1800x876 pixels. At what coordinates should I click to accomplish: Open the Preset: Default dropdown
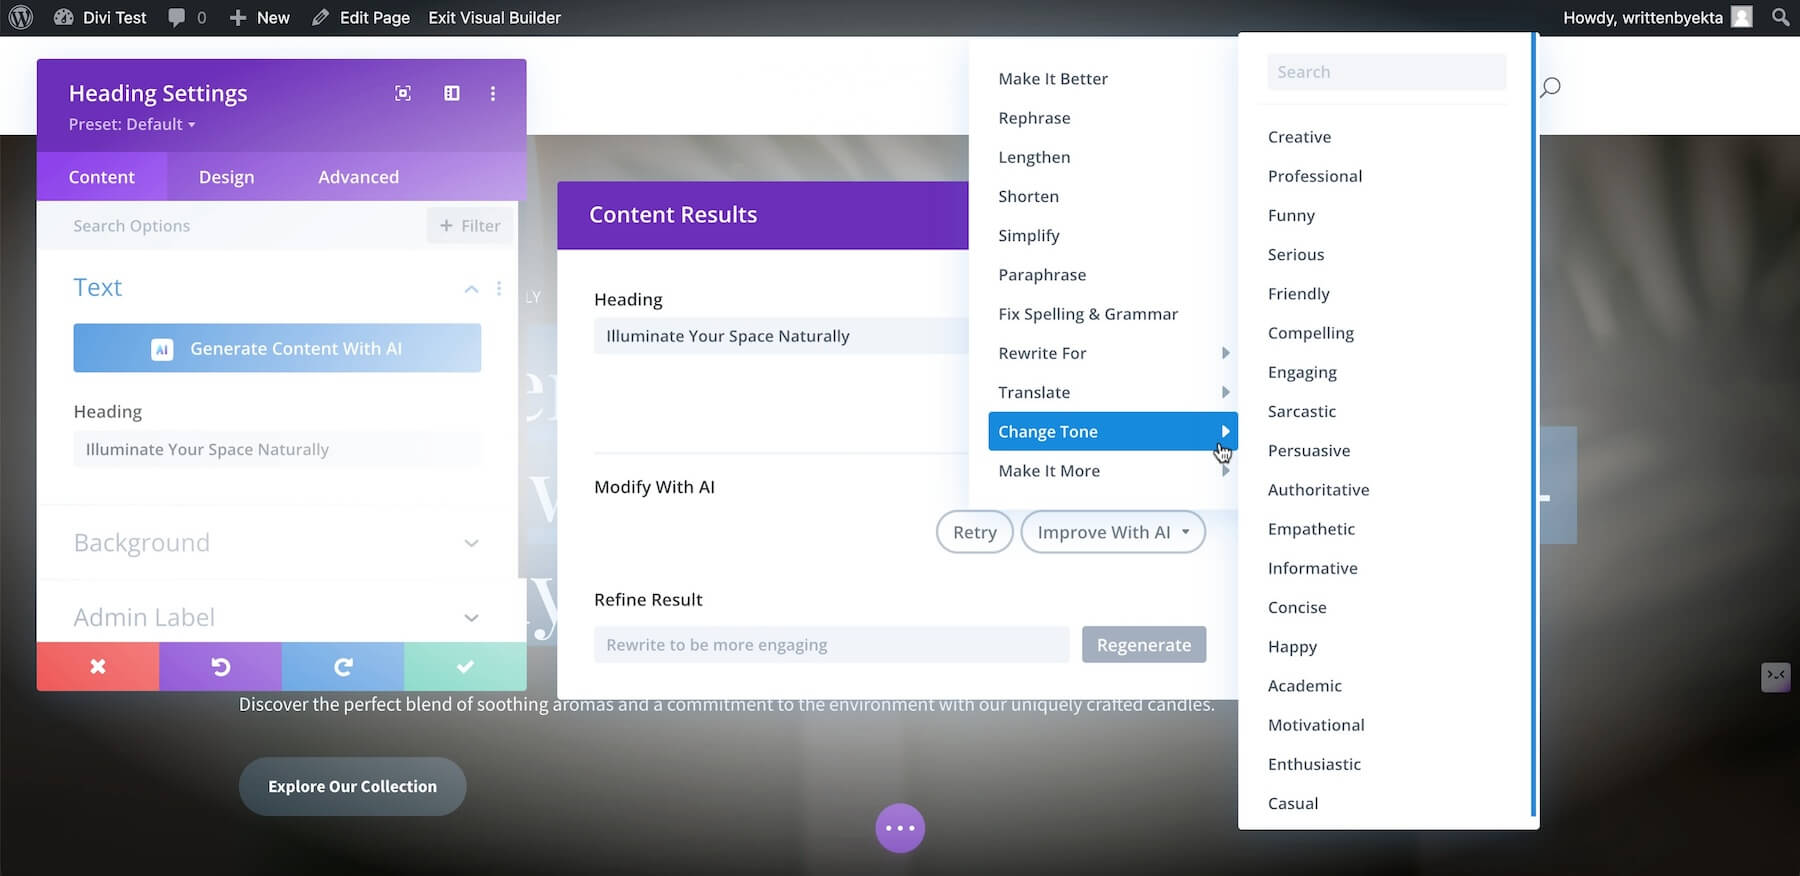[132, 124]
